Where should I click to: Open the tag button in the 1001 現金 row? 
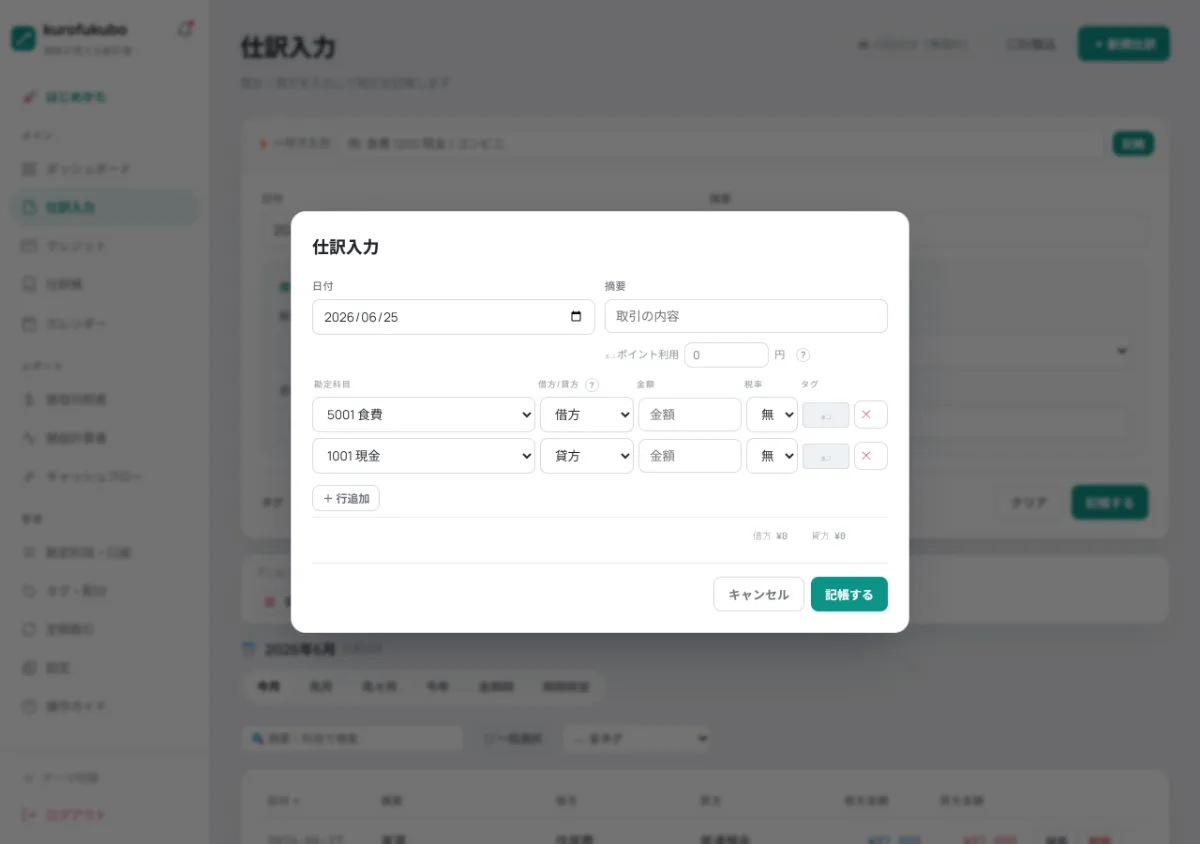(826, 456)
